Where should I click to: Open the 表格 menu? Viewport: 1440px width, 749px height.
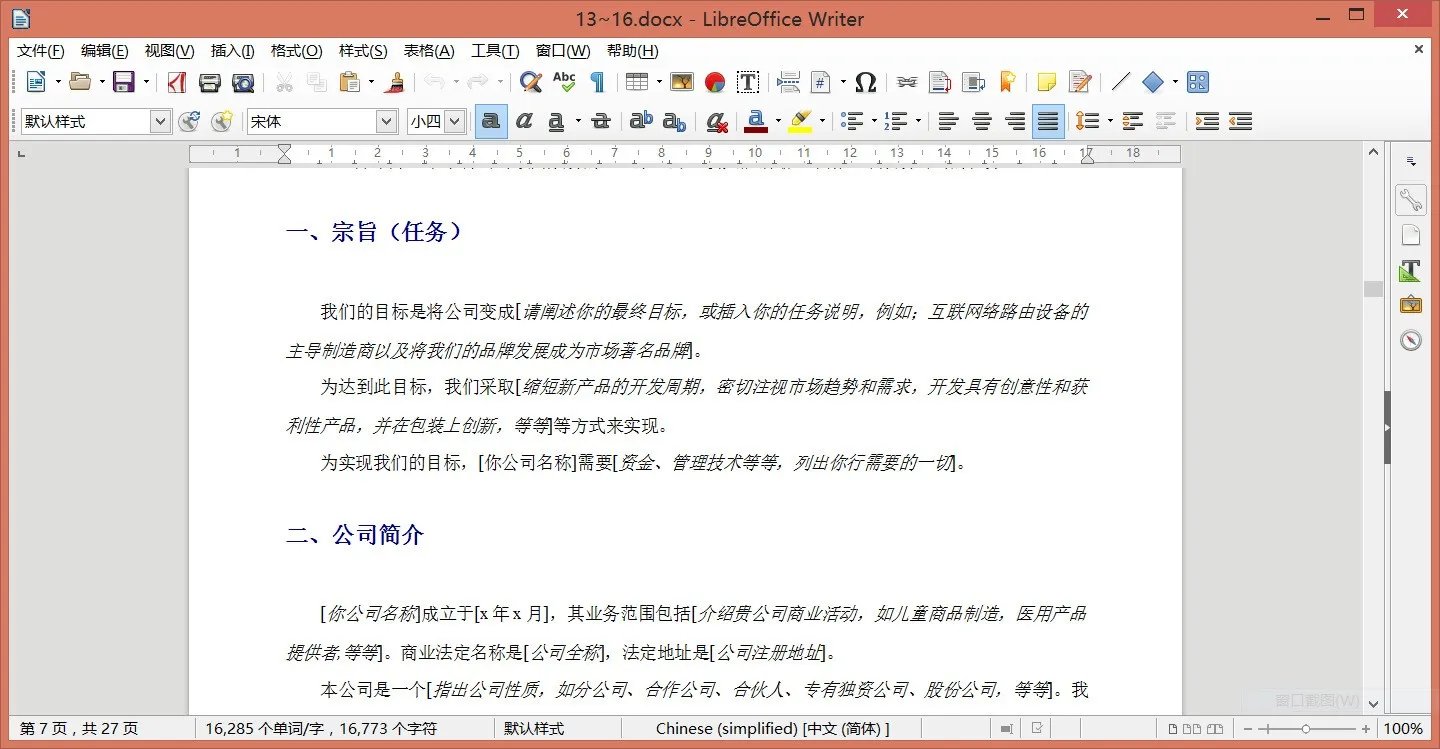(x=430, y=51)
